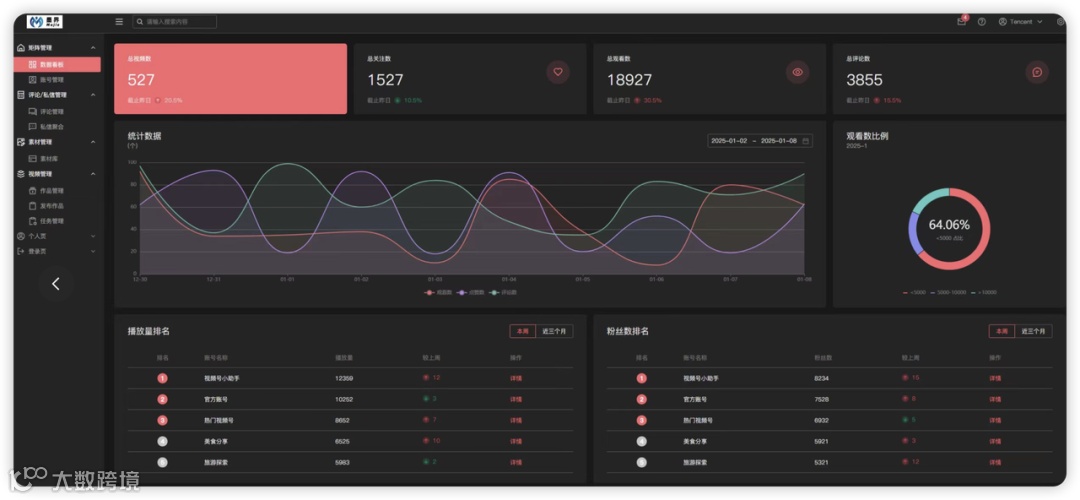Open 详情 for 美食分享 in 播放量排名
1080x500 pixels.
(515, 441)
